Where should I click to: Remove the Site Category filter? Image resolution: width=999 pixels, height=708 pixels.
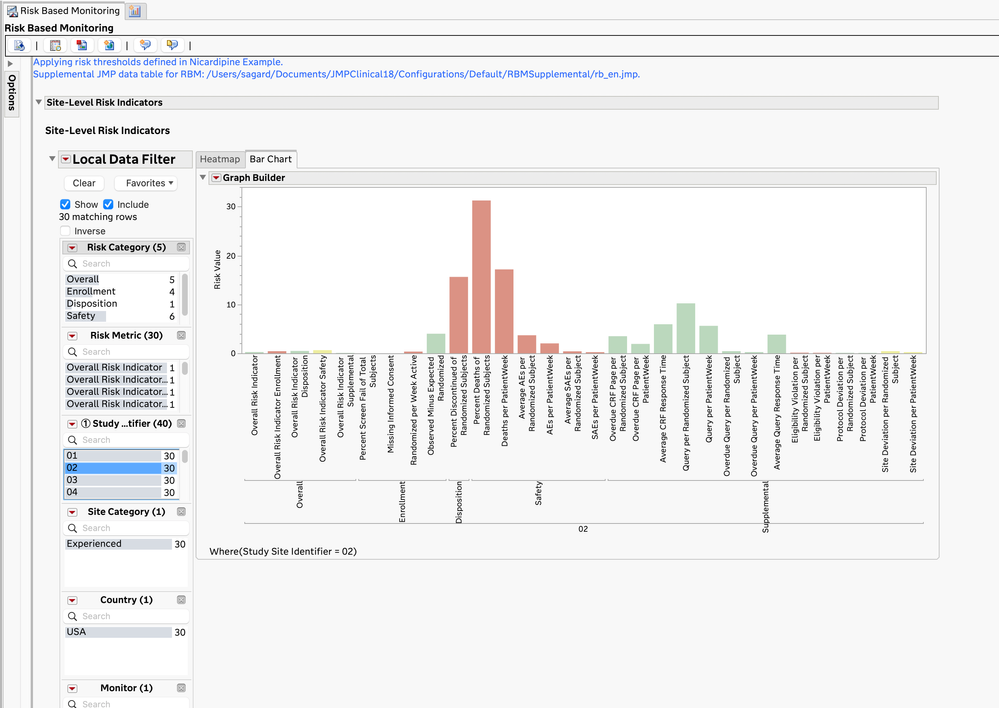[x=182, y=512]
